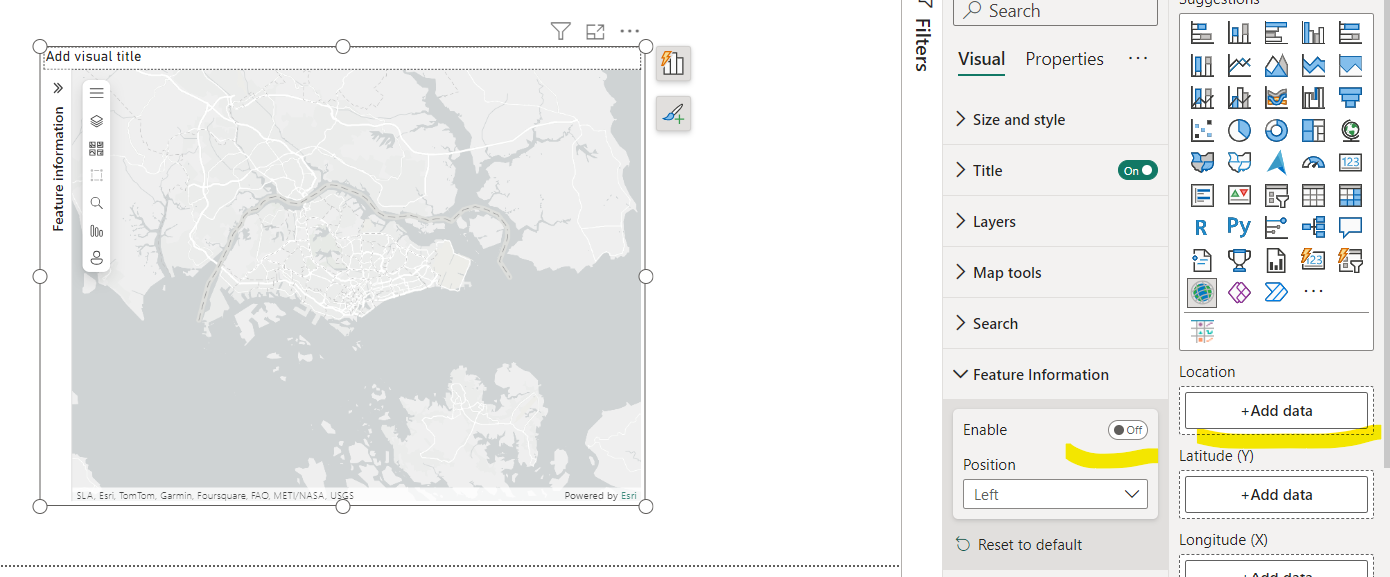This screenshot has width=1390, height=577.
Task: Choose the Decomposition tree visual
Action: pos(1313,228)
